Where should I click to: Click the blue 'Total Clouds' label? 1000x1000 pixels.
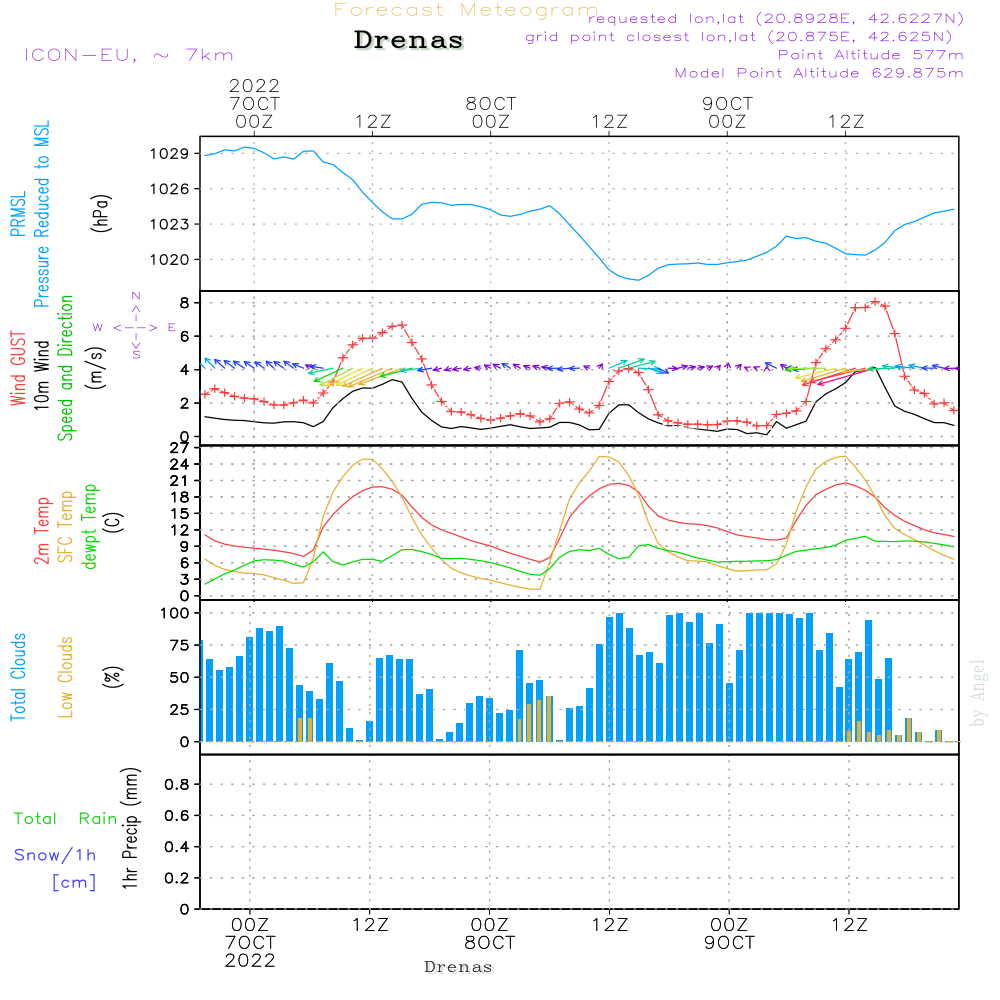point(18,677)
